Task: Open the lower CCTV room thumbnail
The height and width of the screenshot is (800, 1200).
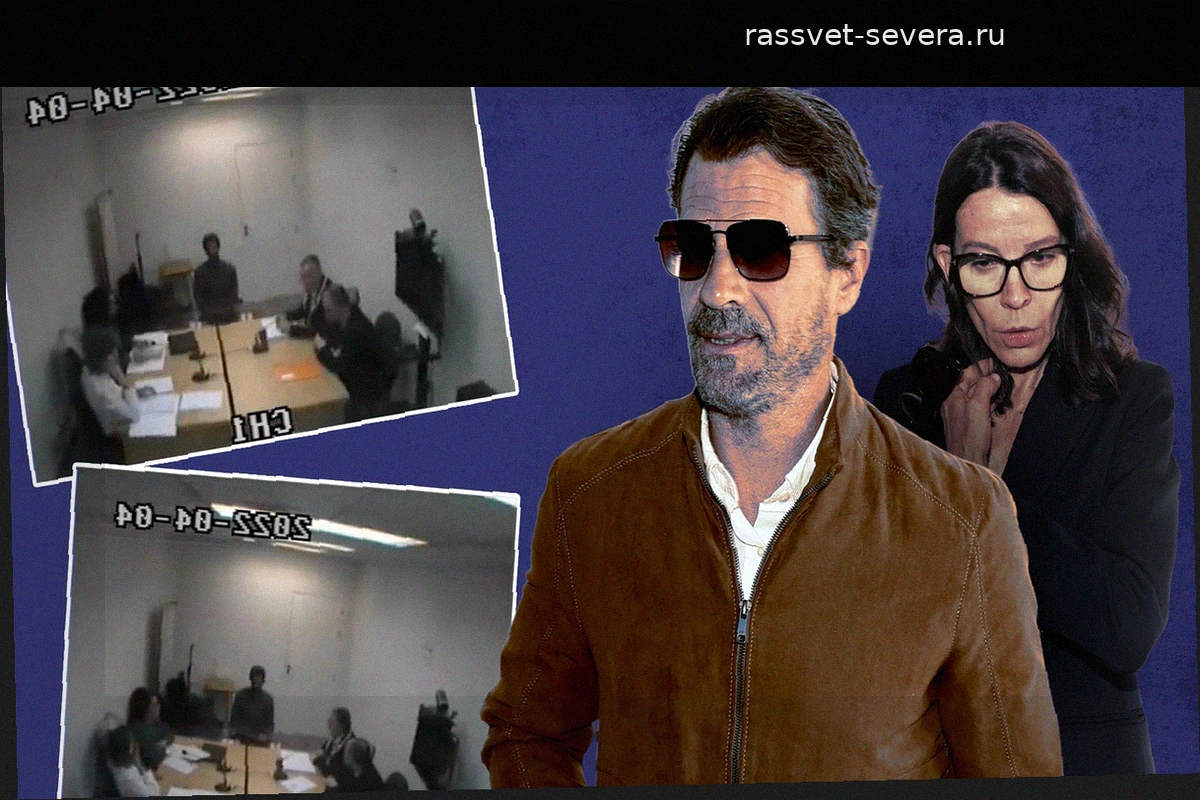Action: [x=291, y=631]
